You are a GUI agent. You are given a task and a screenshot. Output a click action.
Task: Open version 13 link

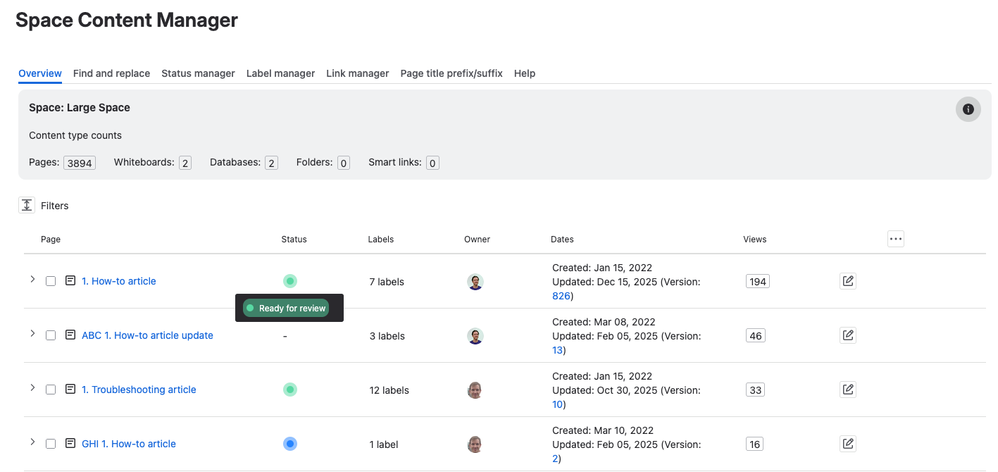point(558,350)
